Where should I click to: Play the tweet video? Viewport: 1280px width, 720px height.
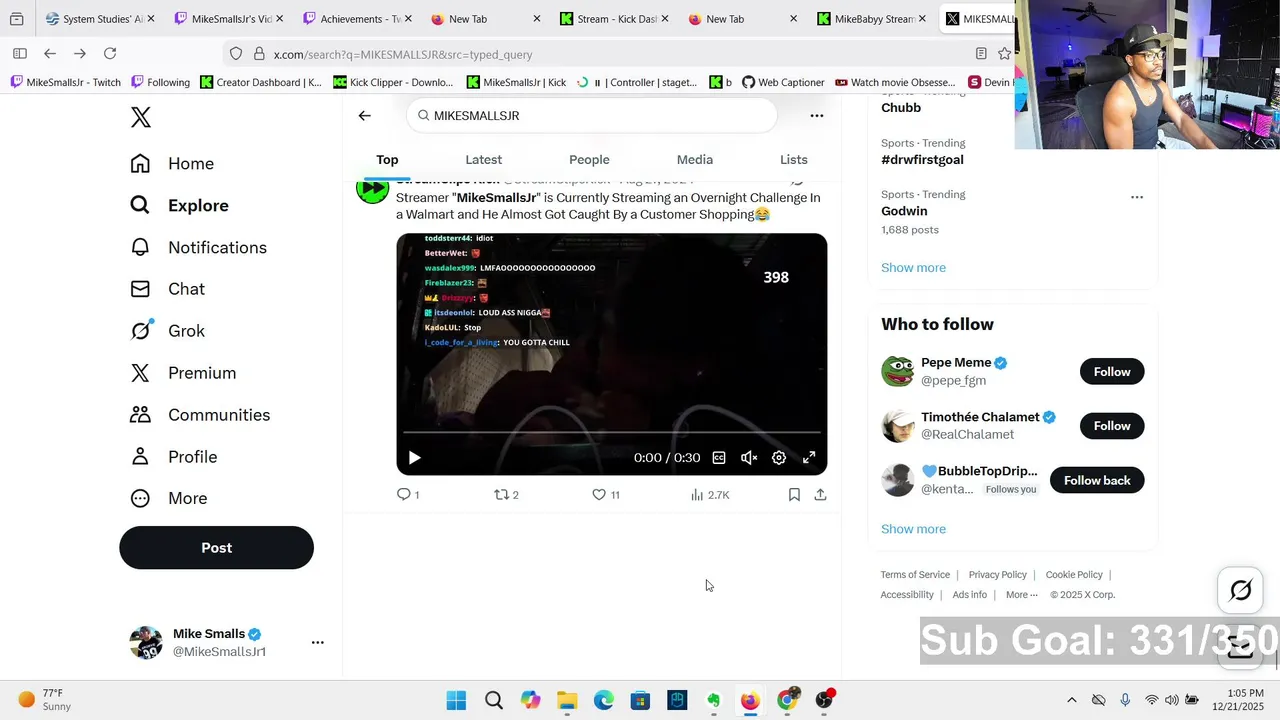414,458
